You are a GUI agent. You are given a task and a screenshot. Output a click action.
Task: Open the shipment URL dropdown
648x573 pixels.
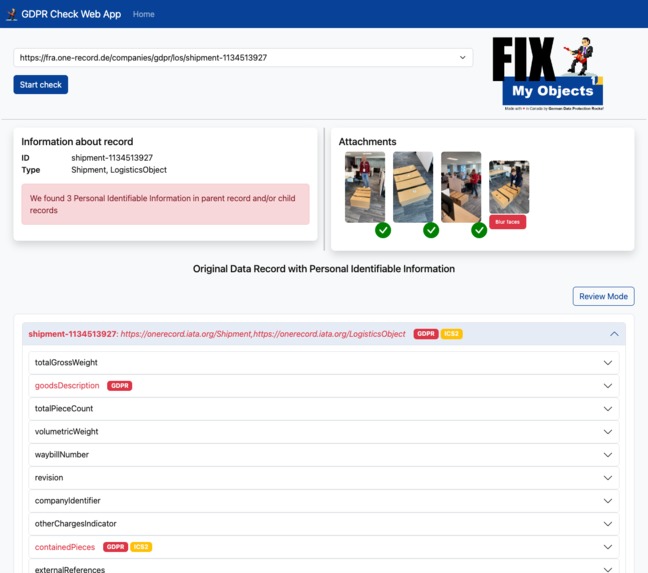point(243,57)
